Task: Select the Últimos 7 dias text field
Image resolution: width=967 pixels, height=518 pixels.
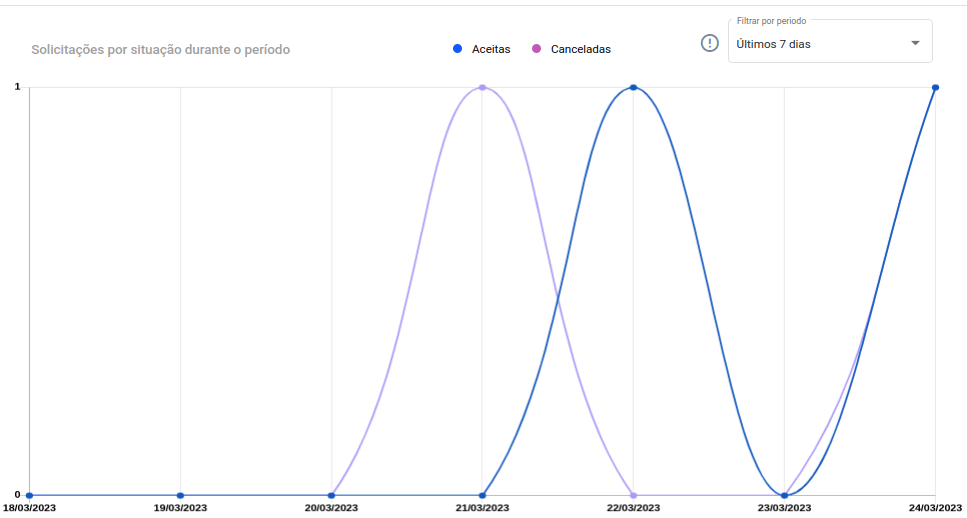Action: point(774,44)
